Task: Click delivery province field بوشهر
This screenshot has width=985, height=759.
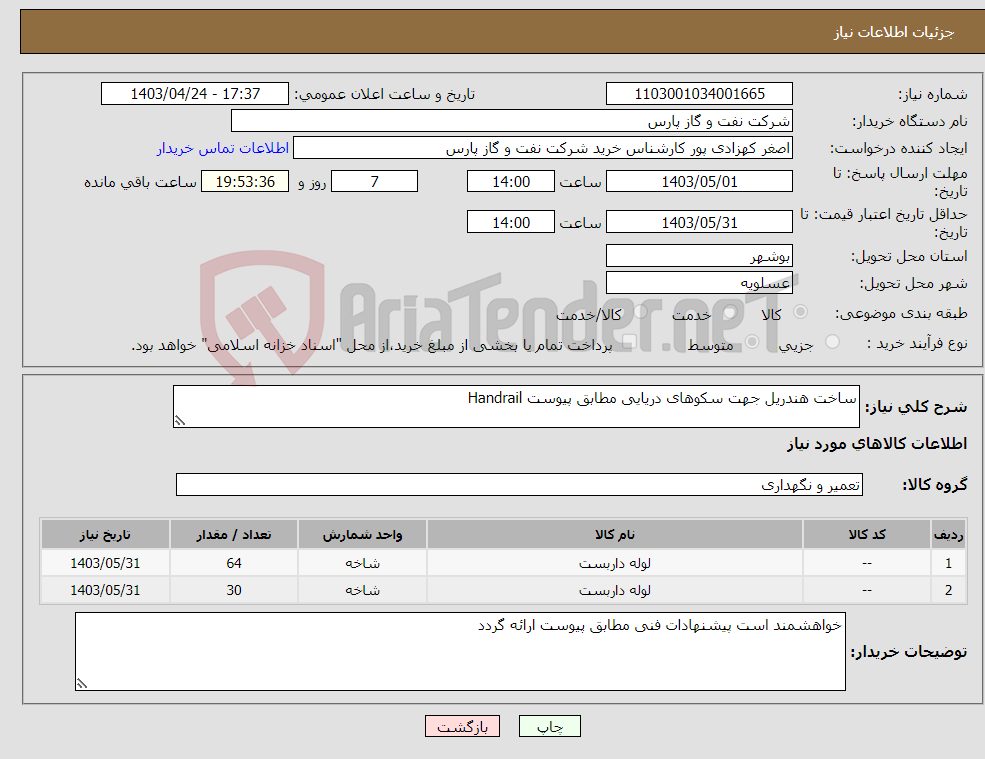Action: point(699,256)
